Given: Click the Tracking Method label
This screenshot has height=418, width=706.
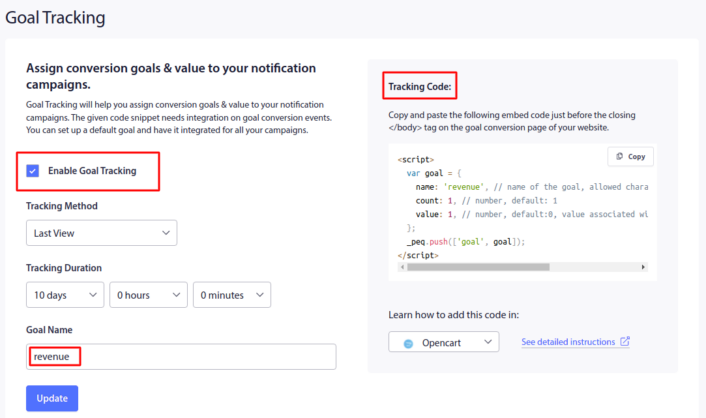Looking at the screenshot, I should coord(62,206).
